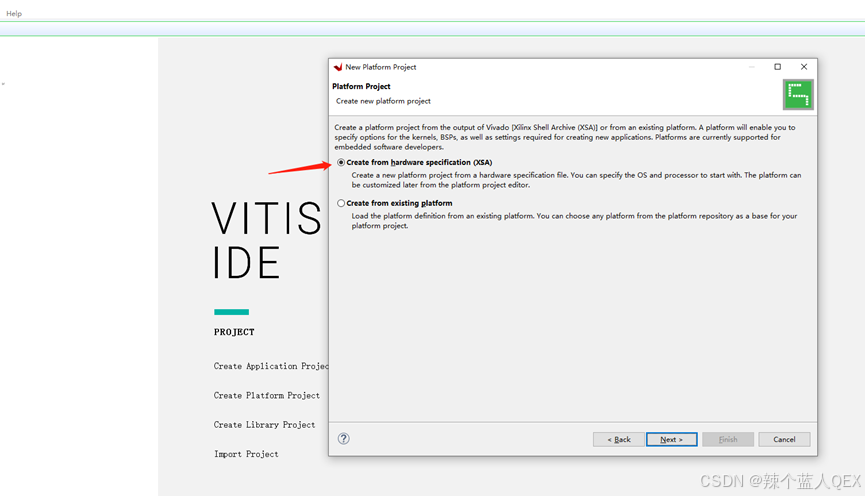The width and height of the screenshot is (865, 496).
Task: Select Create from existing platform radio
Action: coord(341,203)
